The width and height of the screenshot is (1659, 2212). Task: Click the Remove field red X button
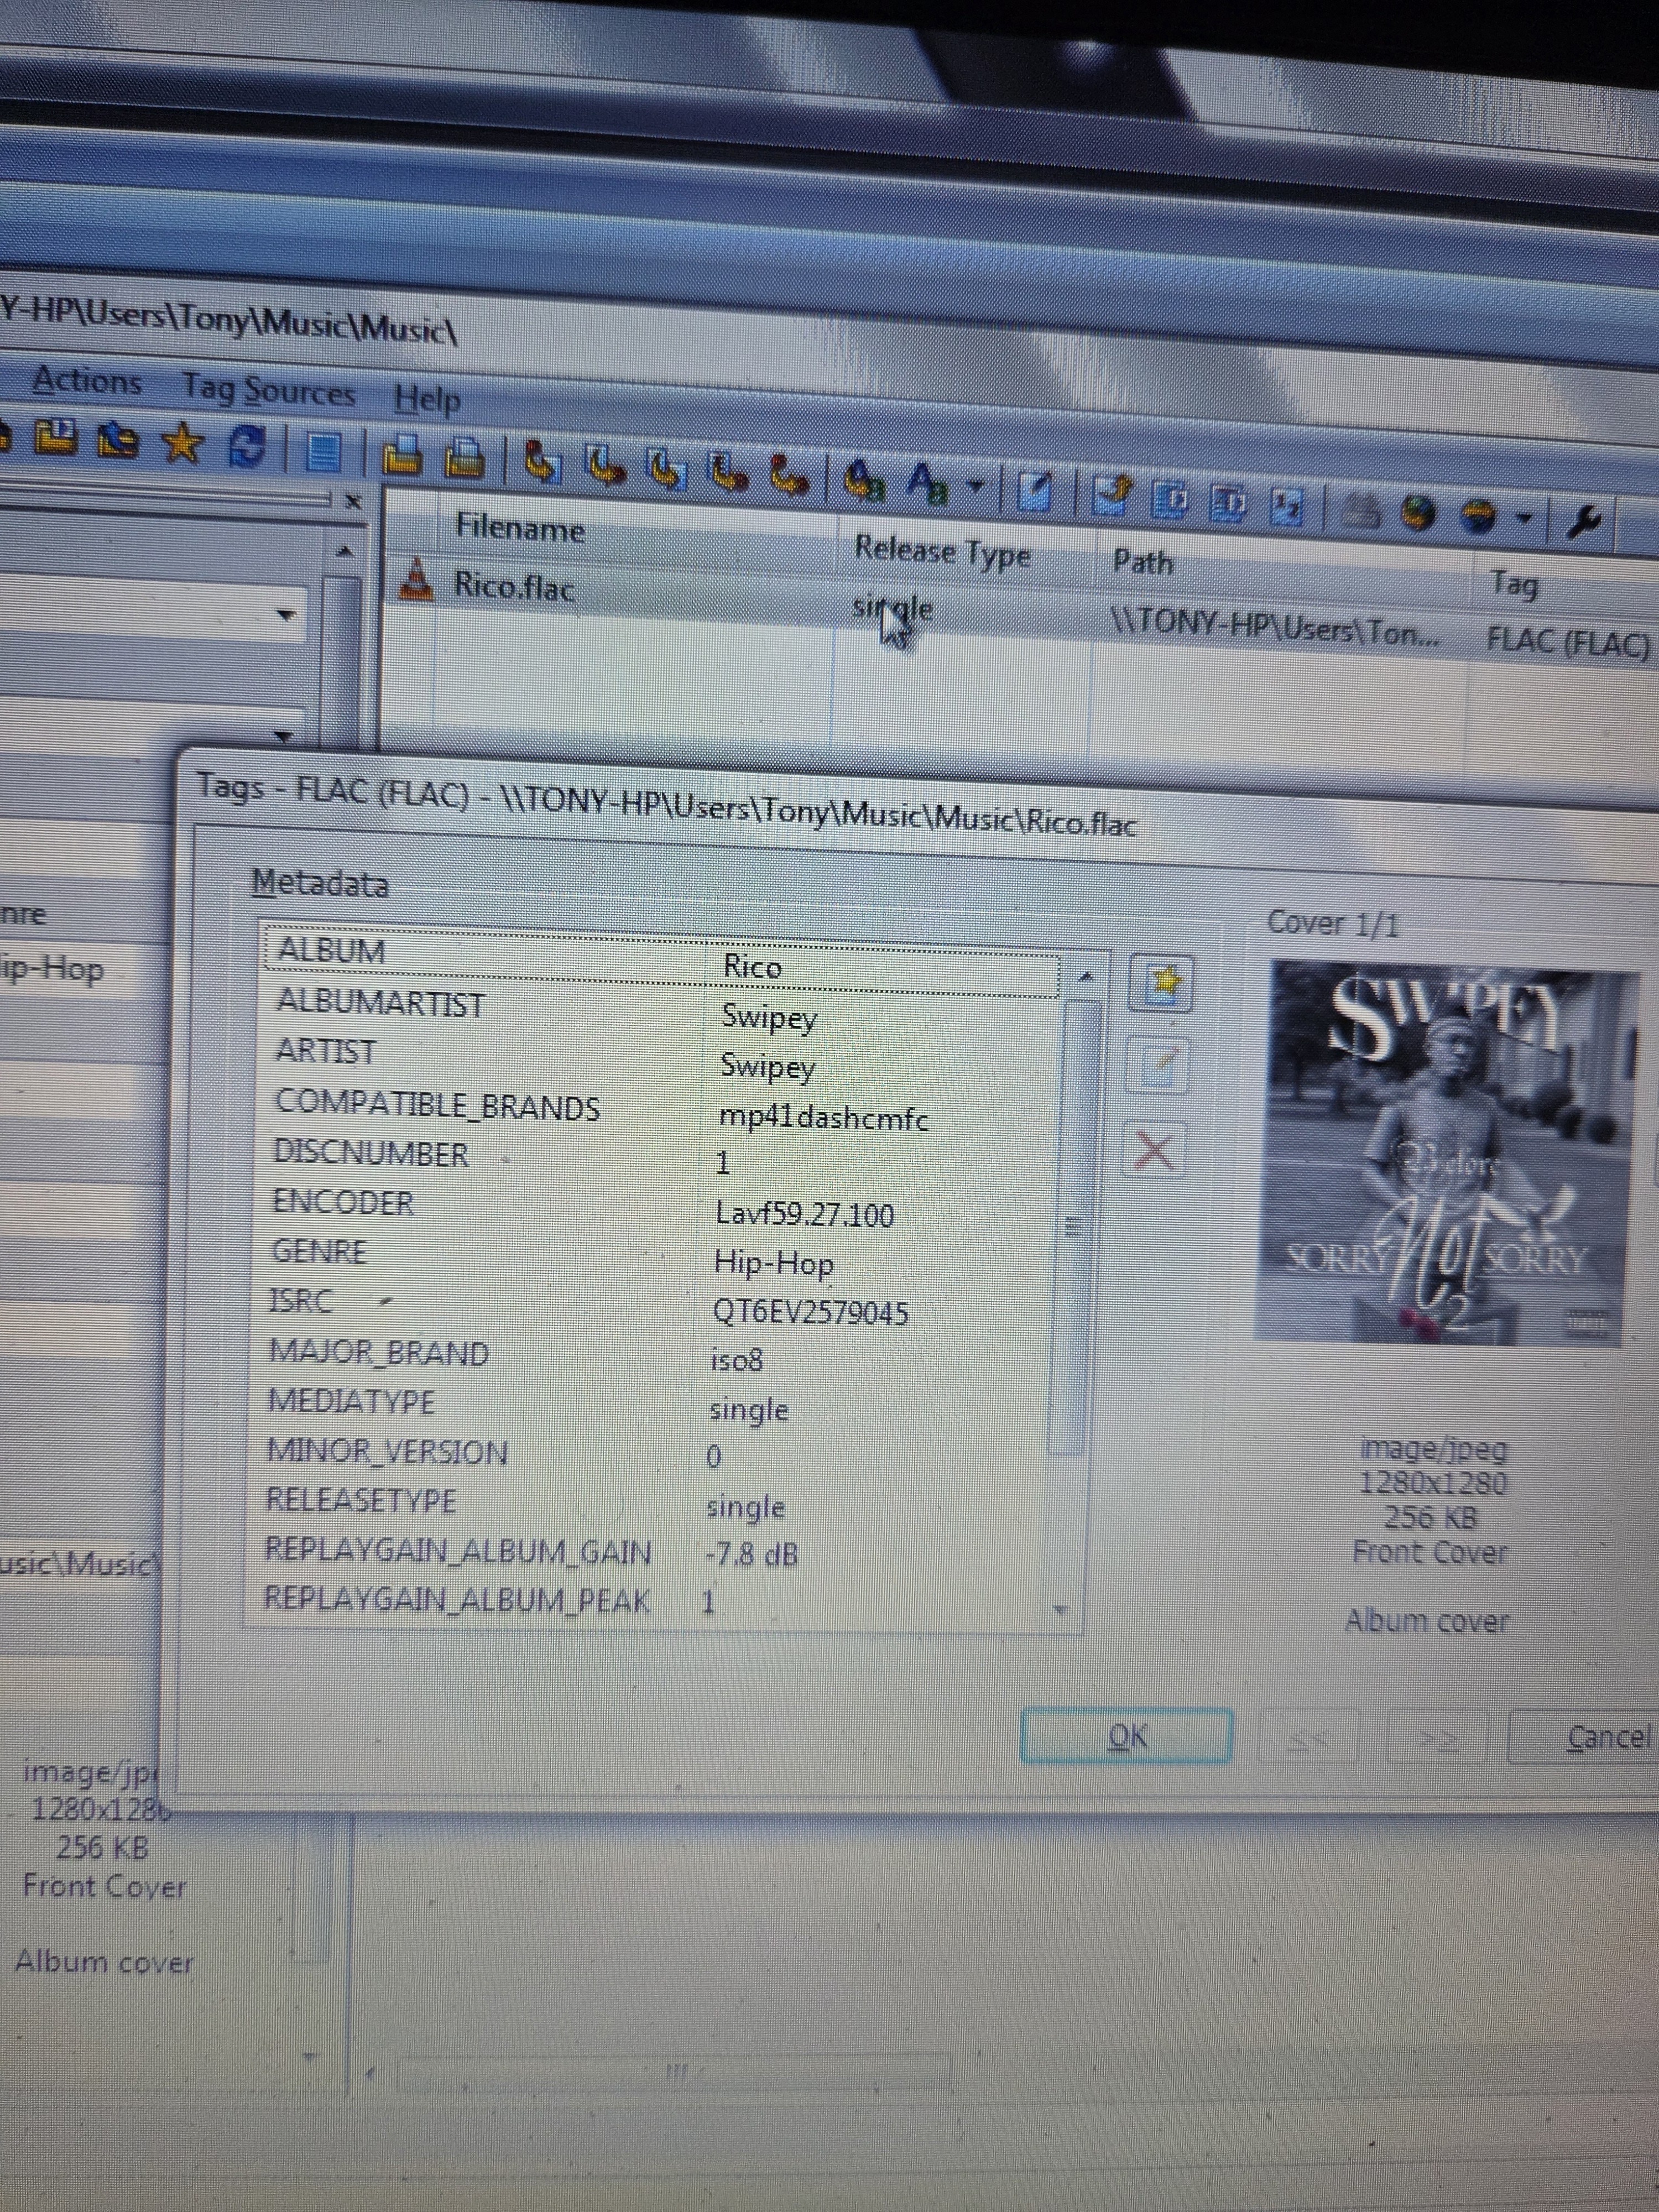point(1155,1150)
